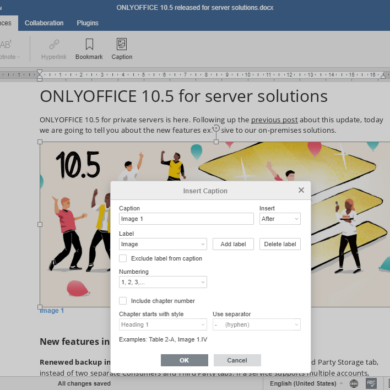Image resolution: width=390 pixels, height=390 pixels.
Task: Expand the Label dropdown showing Image
Action: point(163,244)
